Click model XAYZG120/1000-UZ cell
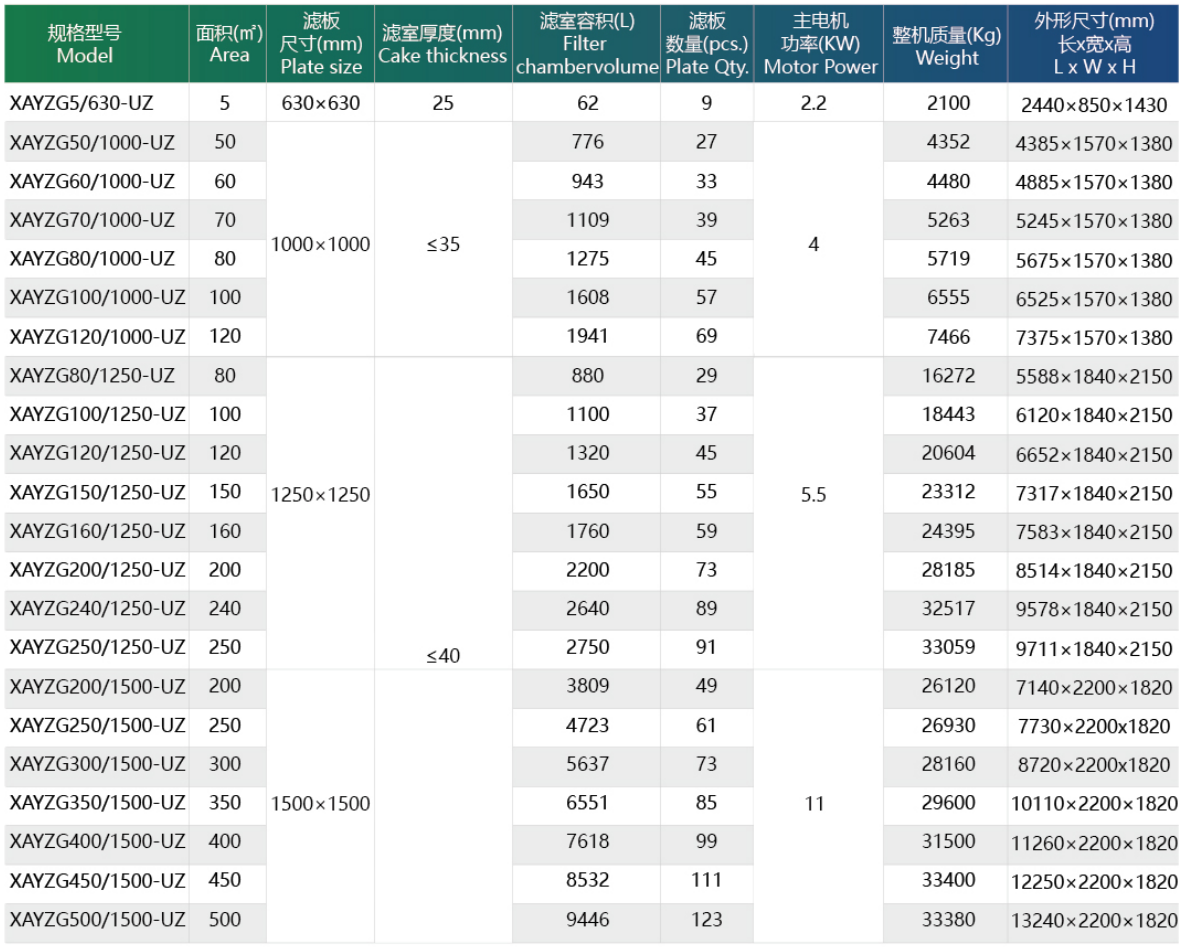The image size is (1184, 952). point(97,336)
